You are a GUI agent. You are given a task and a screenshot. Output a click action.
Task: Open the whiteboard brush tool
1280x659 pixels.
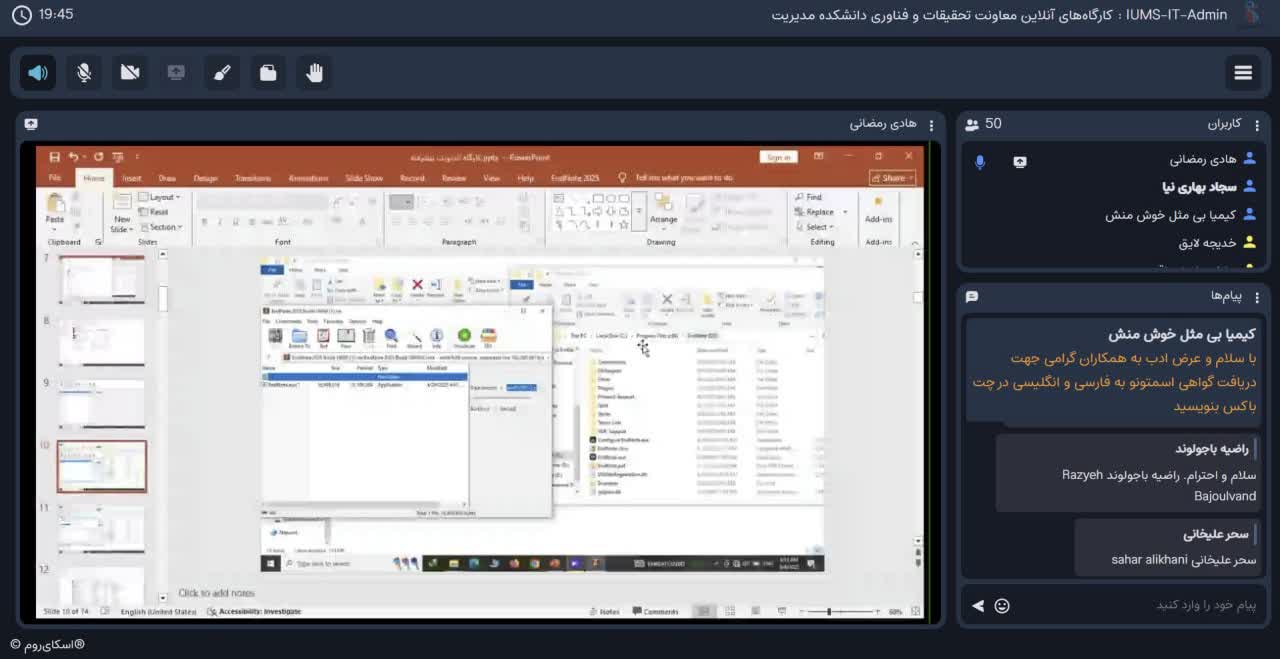pos(222,72)
